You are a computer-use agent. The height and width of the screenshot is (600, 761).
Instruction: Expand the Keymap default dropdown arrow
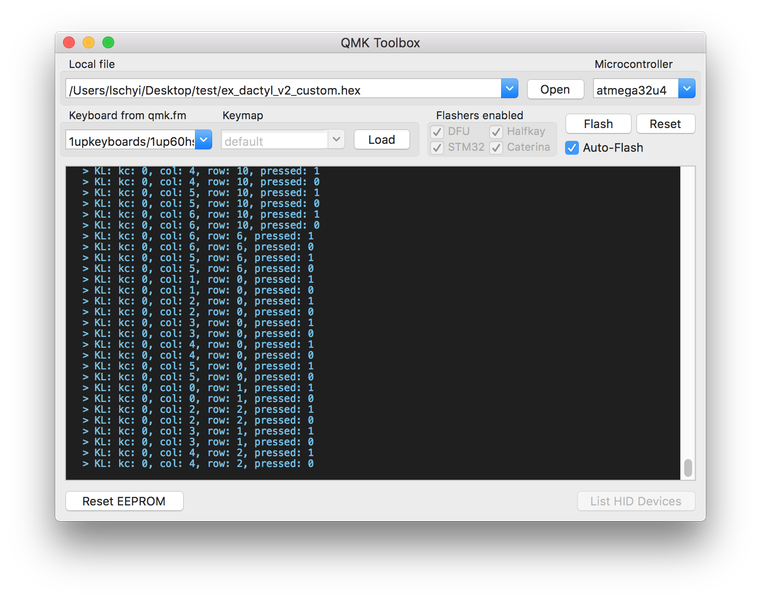click(336, 140)
